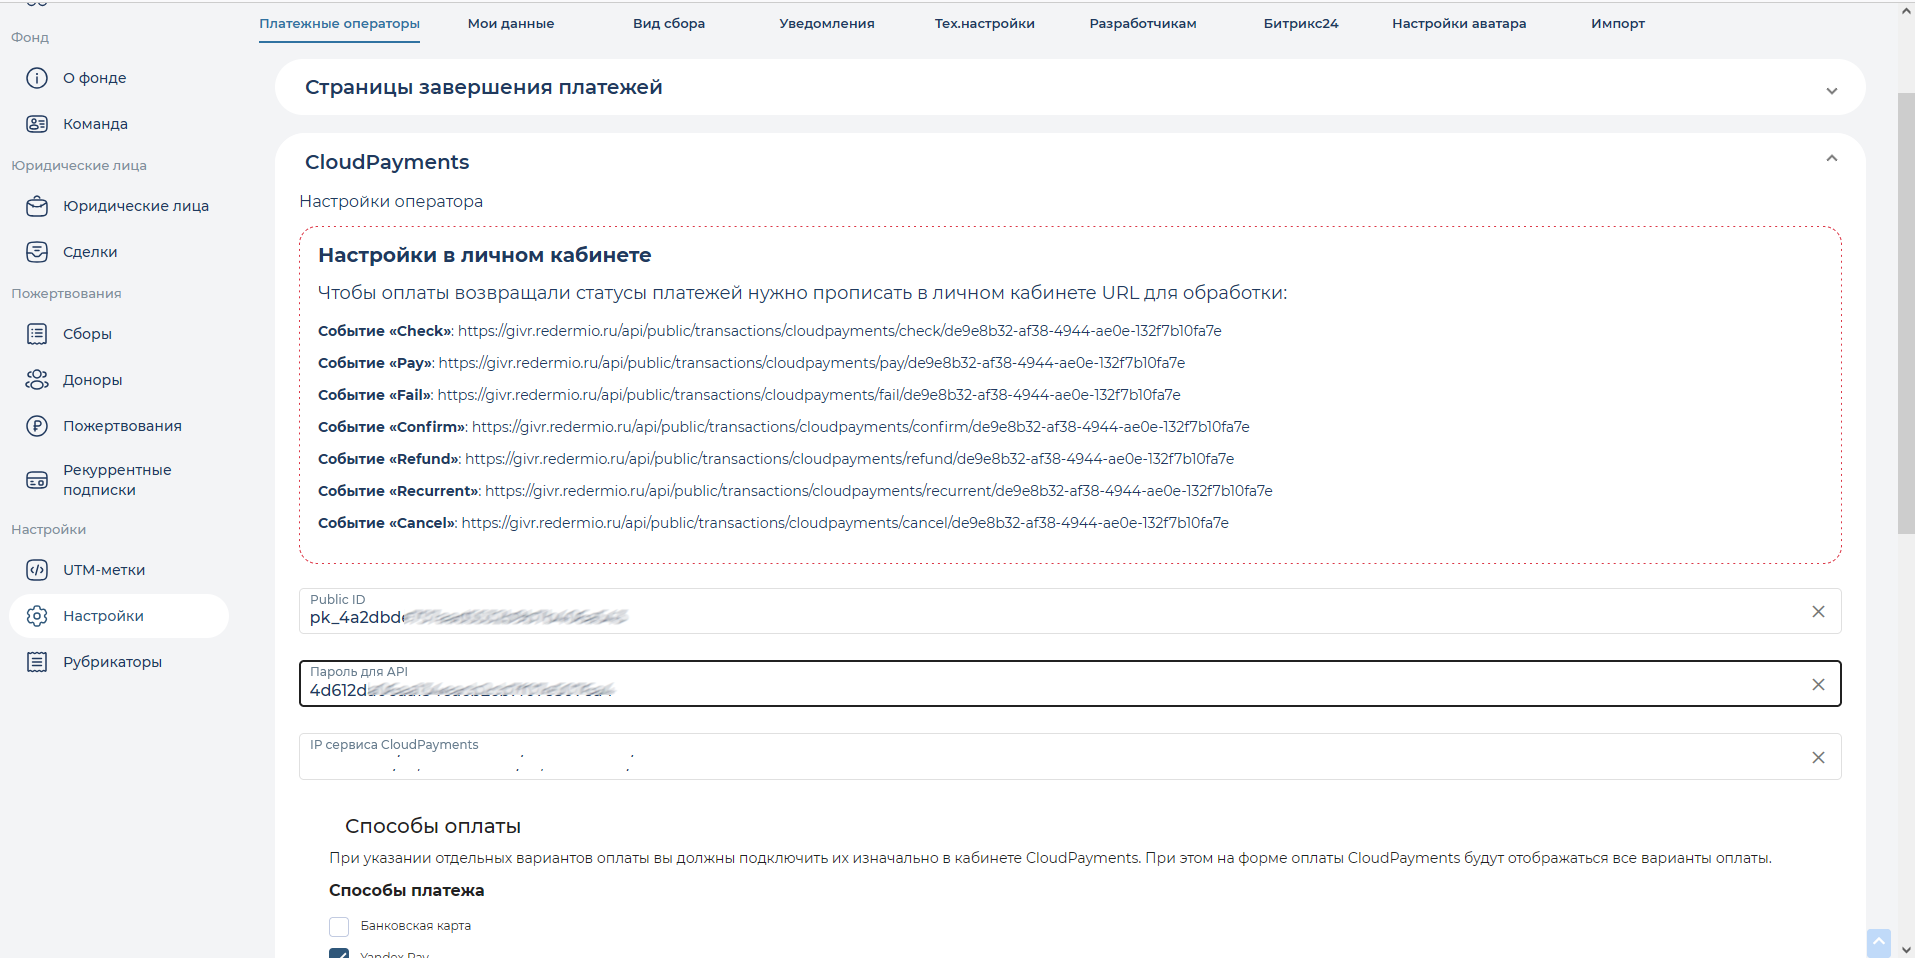Go to Команда page
The height and width of the screenshot is (958, 1915).
95,124
